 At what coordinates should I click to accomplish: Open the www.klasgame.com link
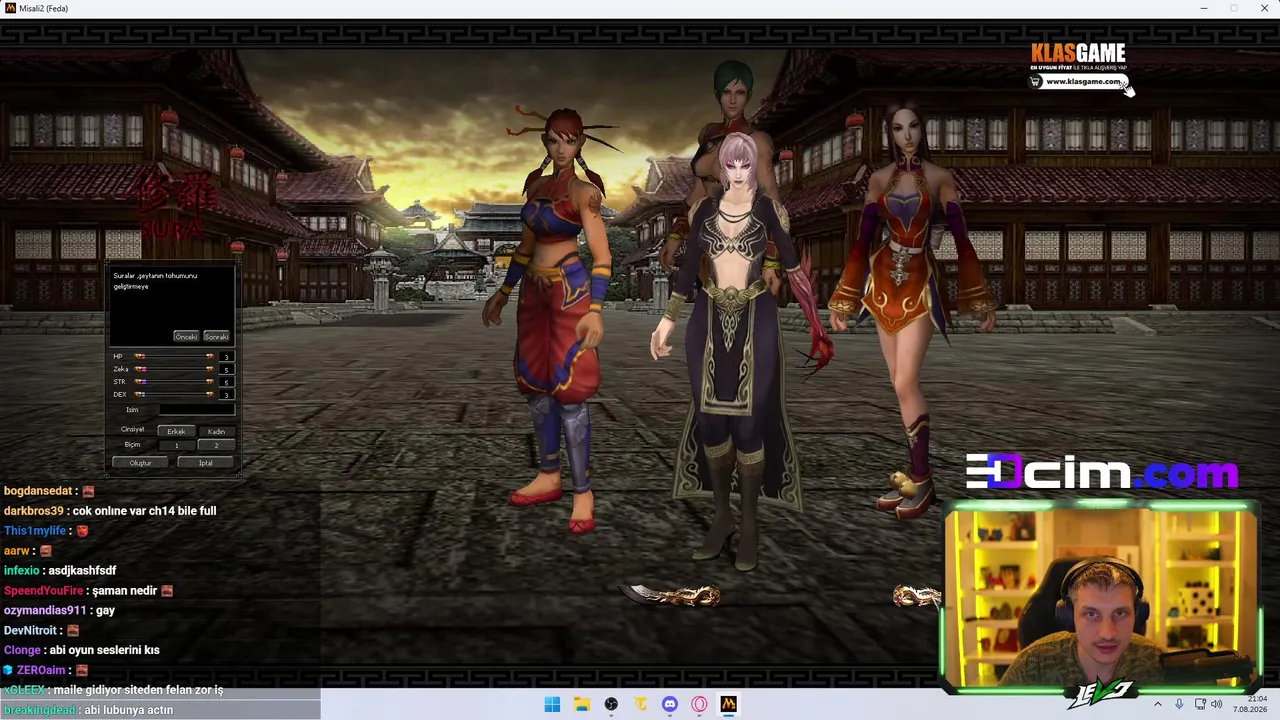click(1083, 82)
